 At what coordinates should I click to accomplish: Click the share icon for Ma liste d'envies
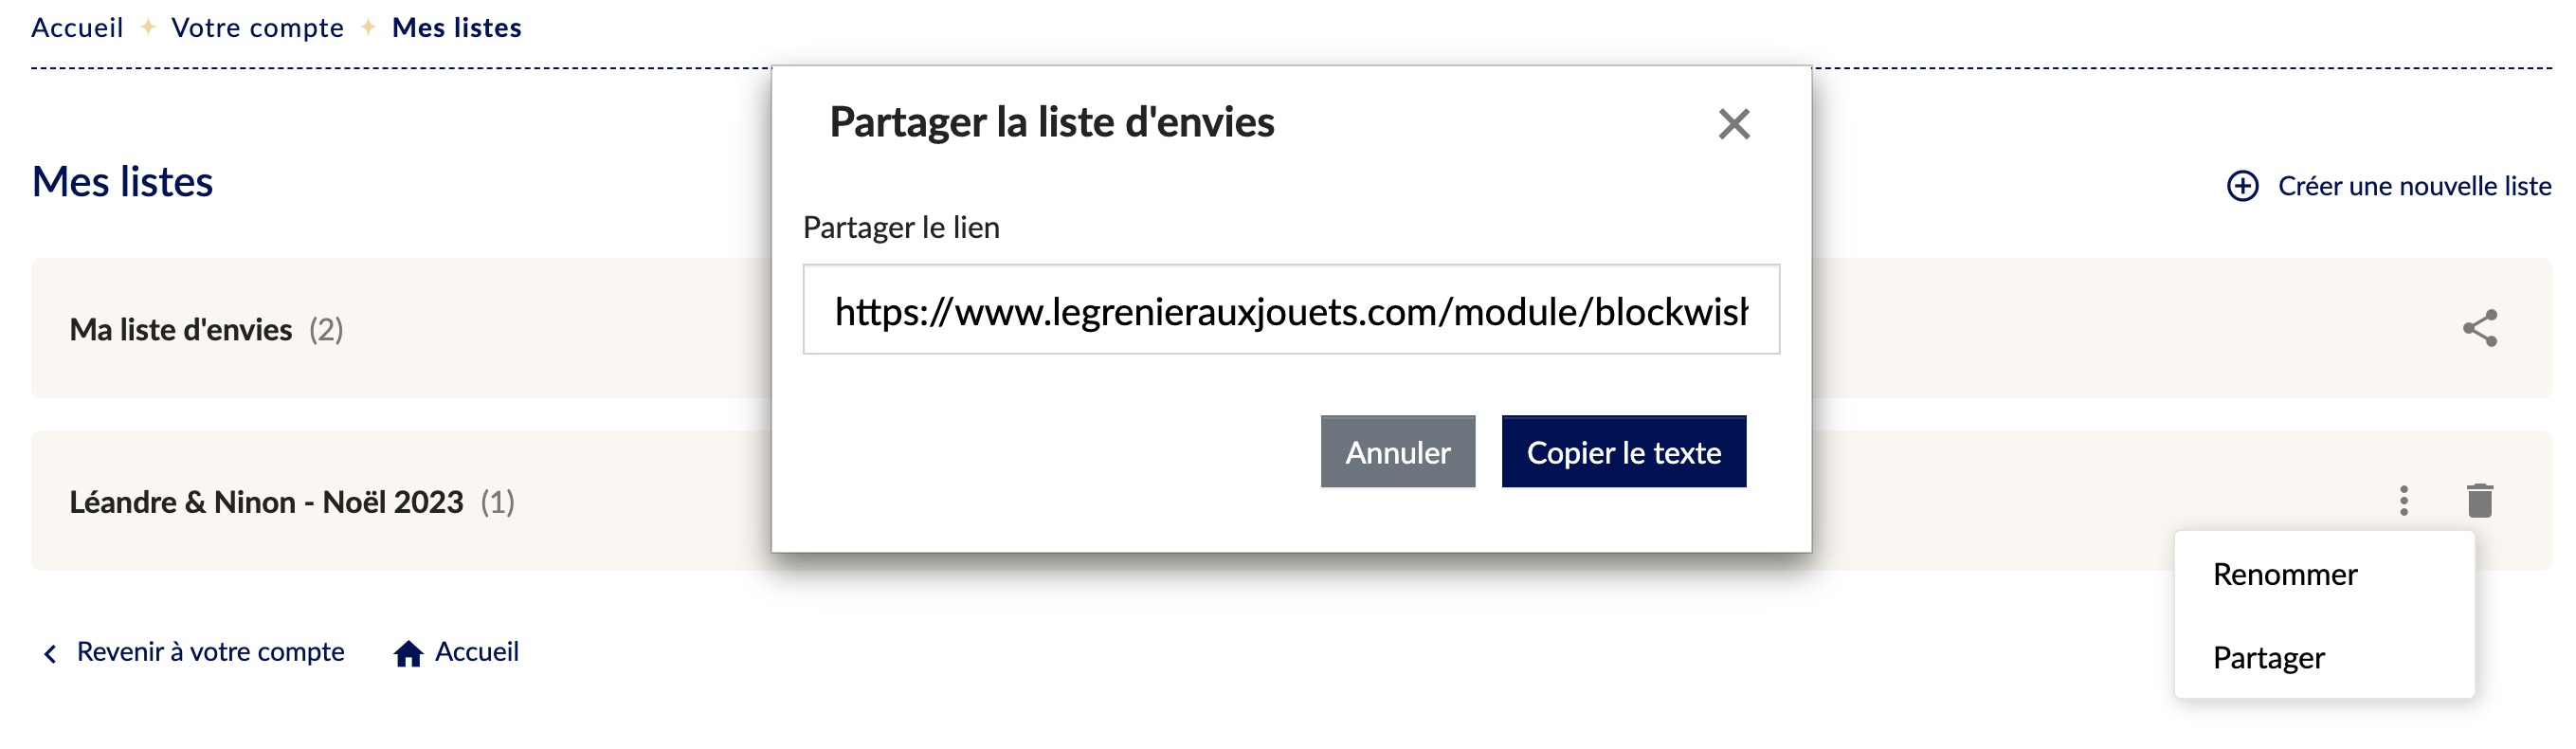point(2479,328)
